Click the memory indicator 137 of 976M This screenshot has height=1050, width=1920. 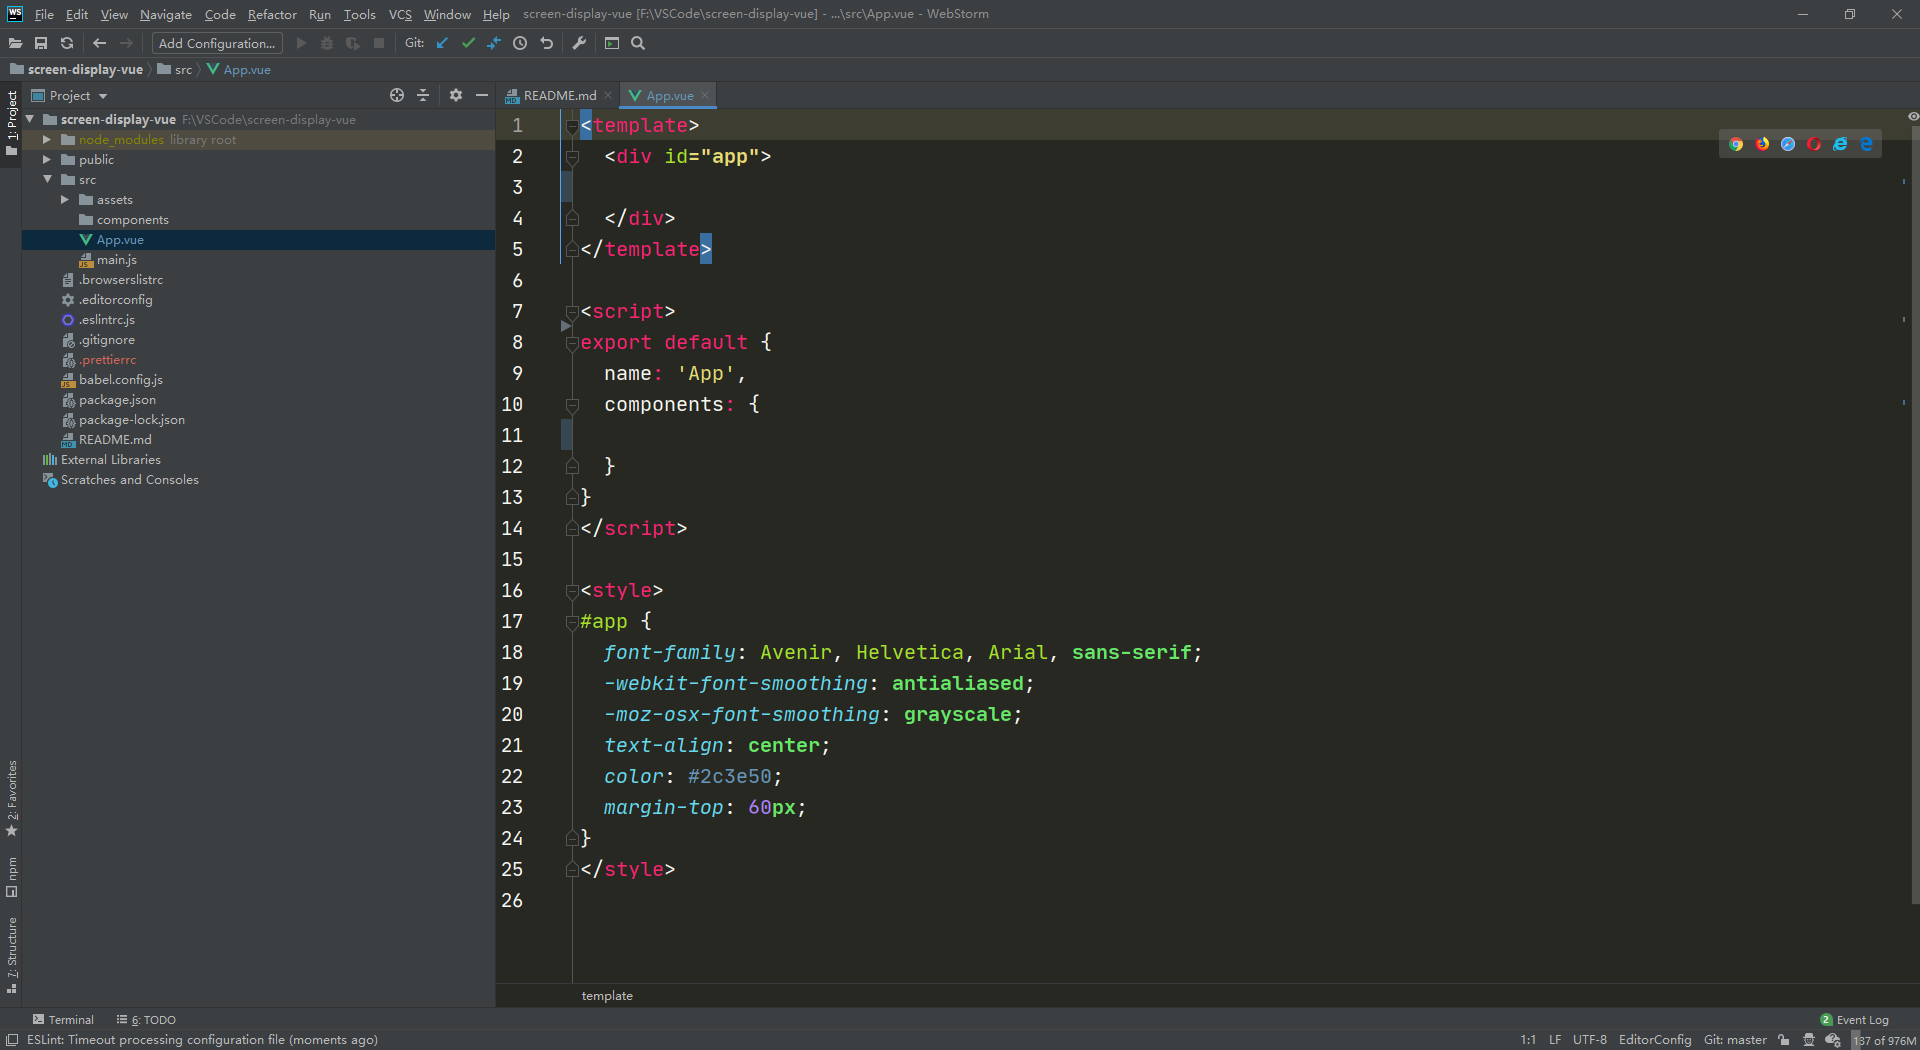pos(1884,1040)
